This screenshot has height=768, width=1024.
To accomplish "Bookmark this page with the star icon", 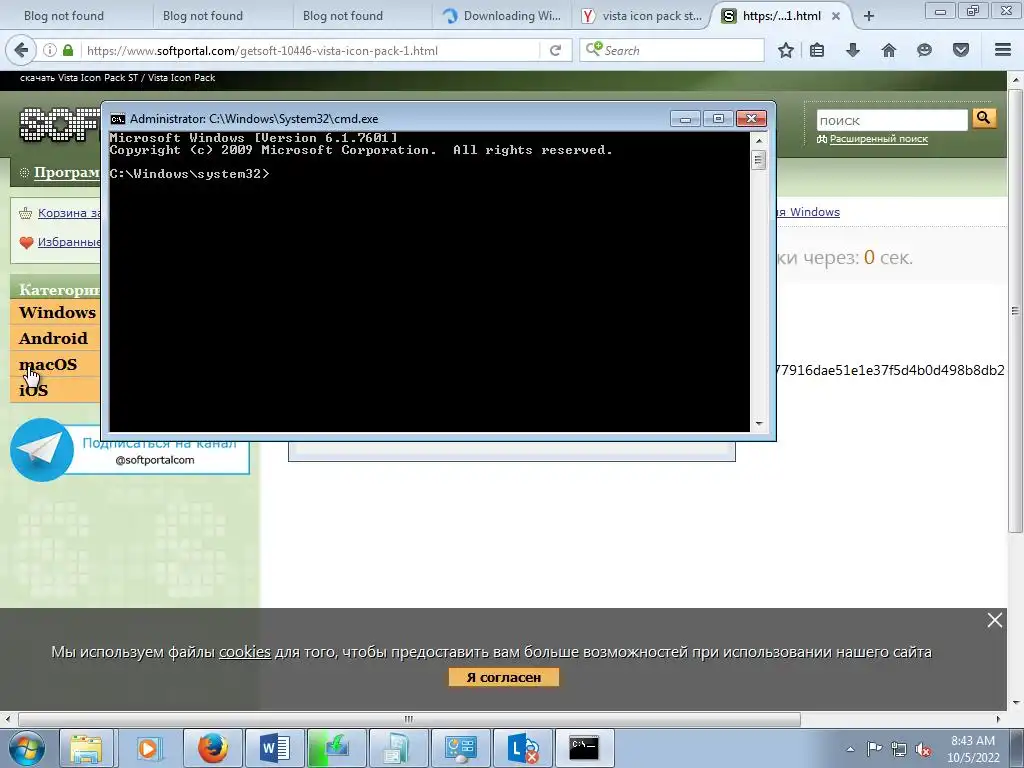I will [x=786, y=50].
